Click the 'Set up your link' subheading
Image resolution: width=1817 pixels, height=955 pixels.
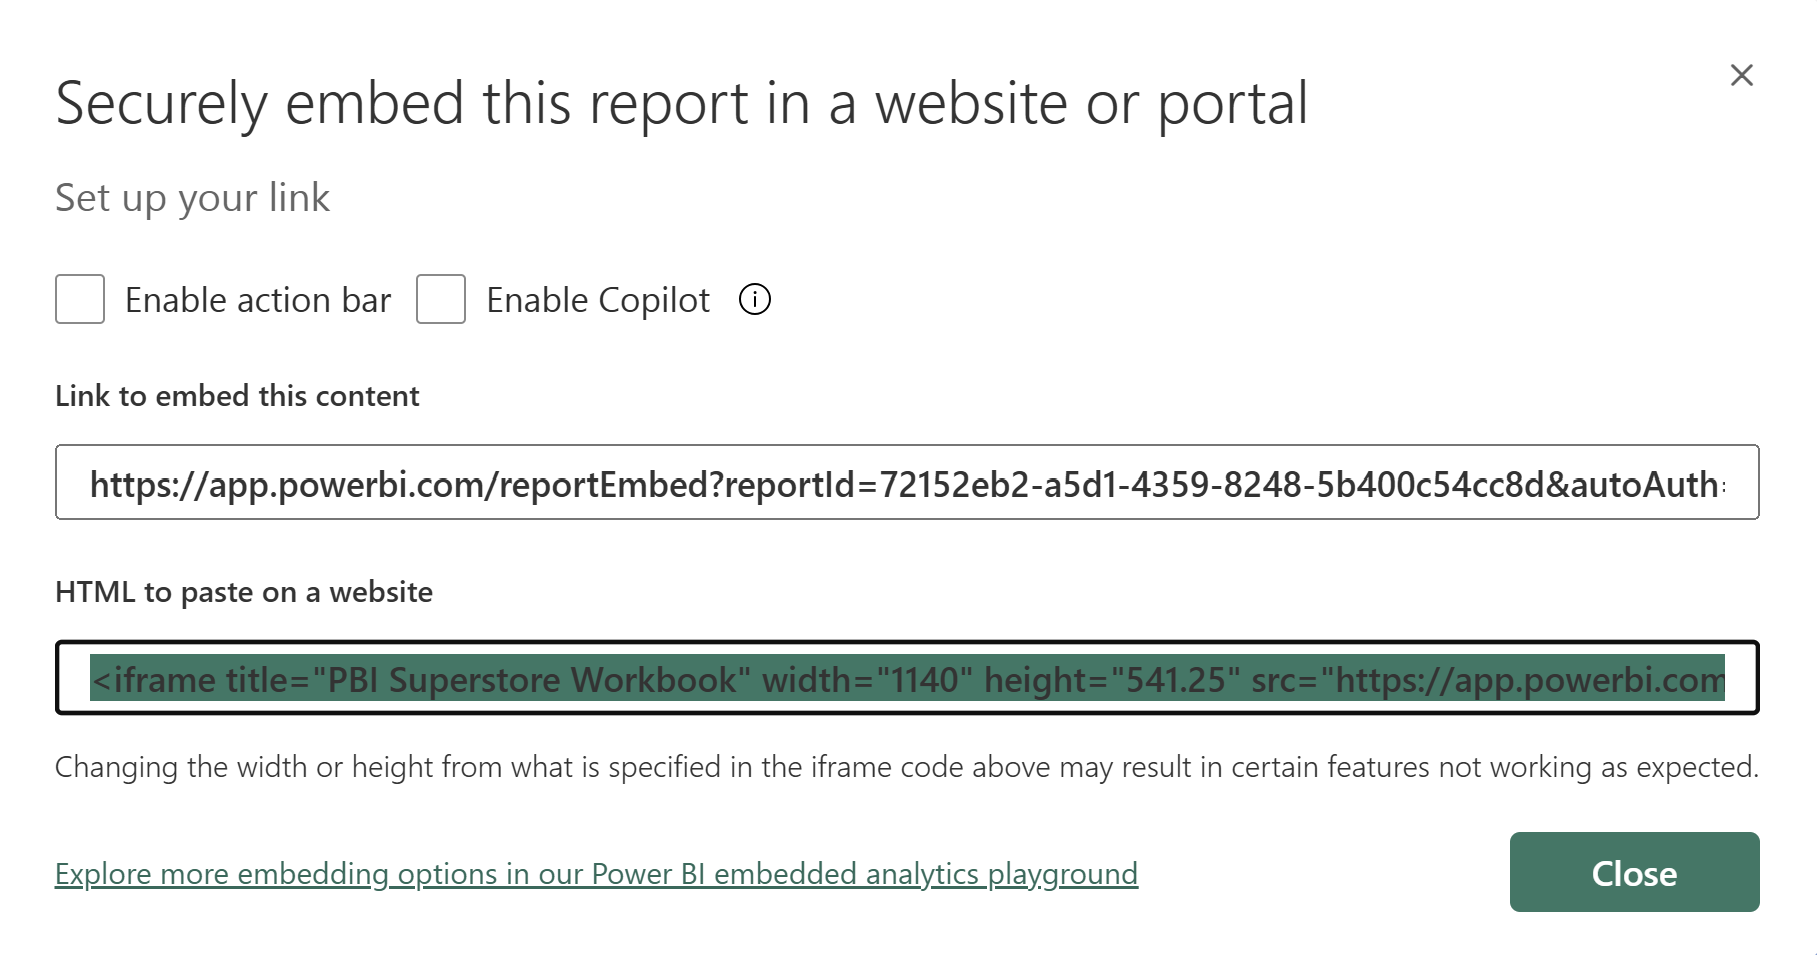pyautogui.click(x=192, y=198)
